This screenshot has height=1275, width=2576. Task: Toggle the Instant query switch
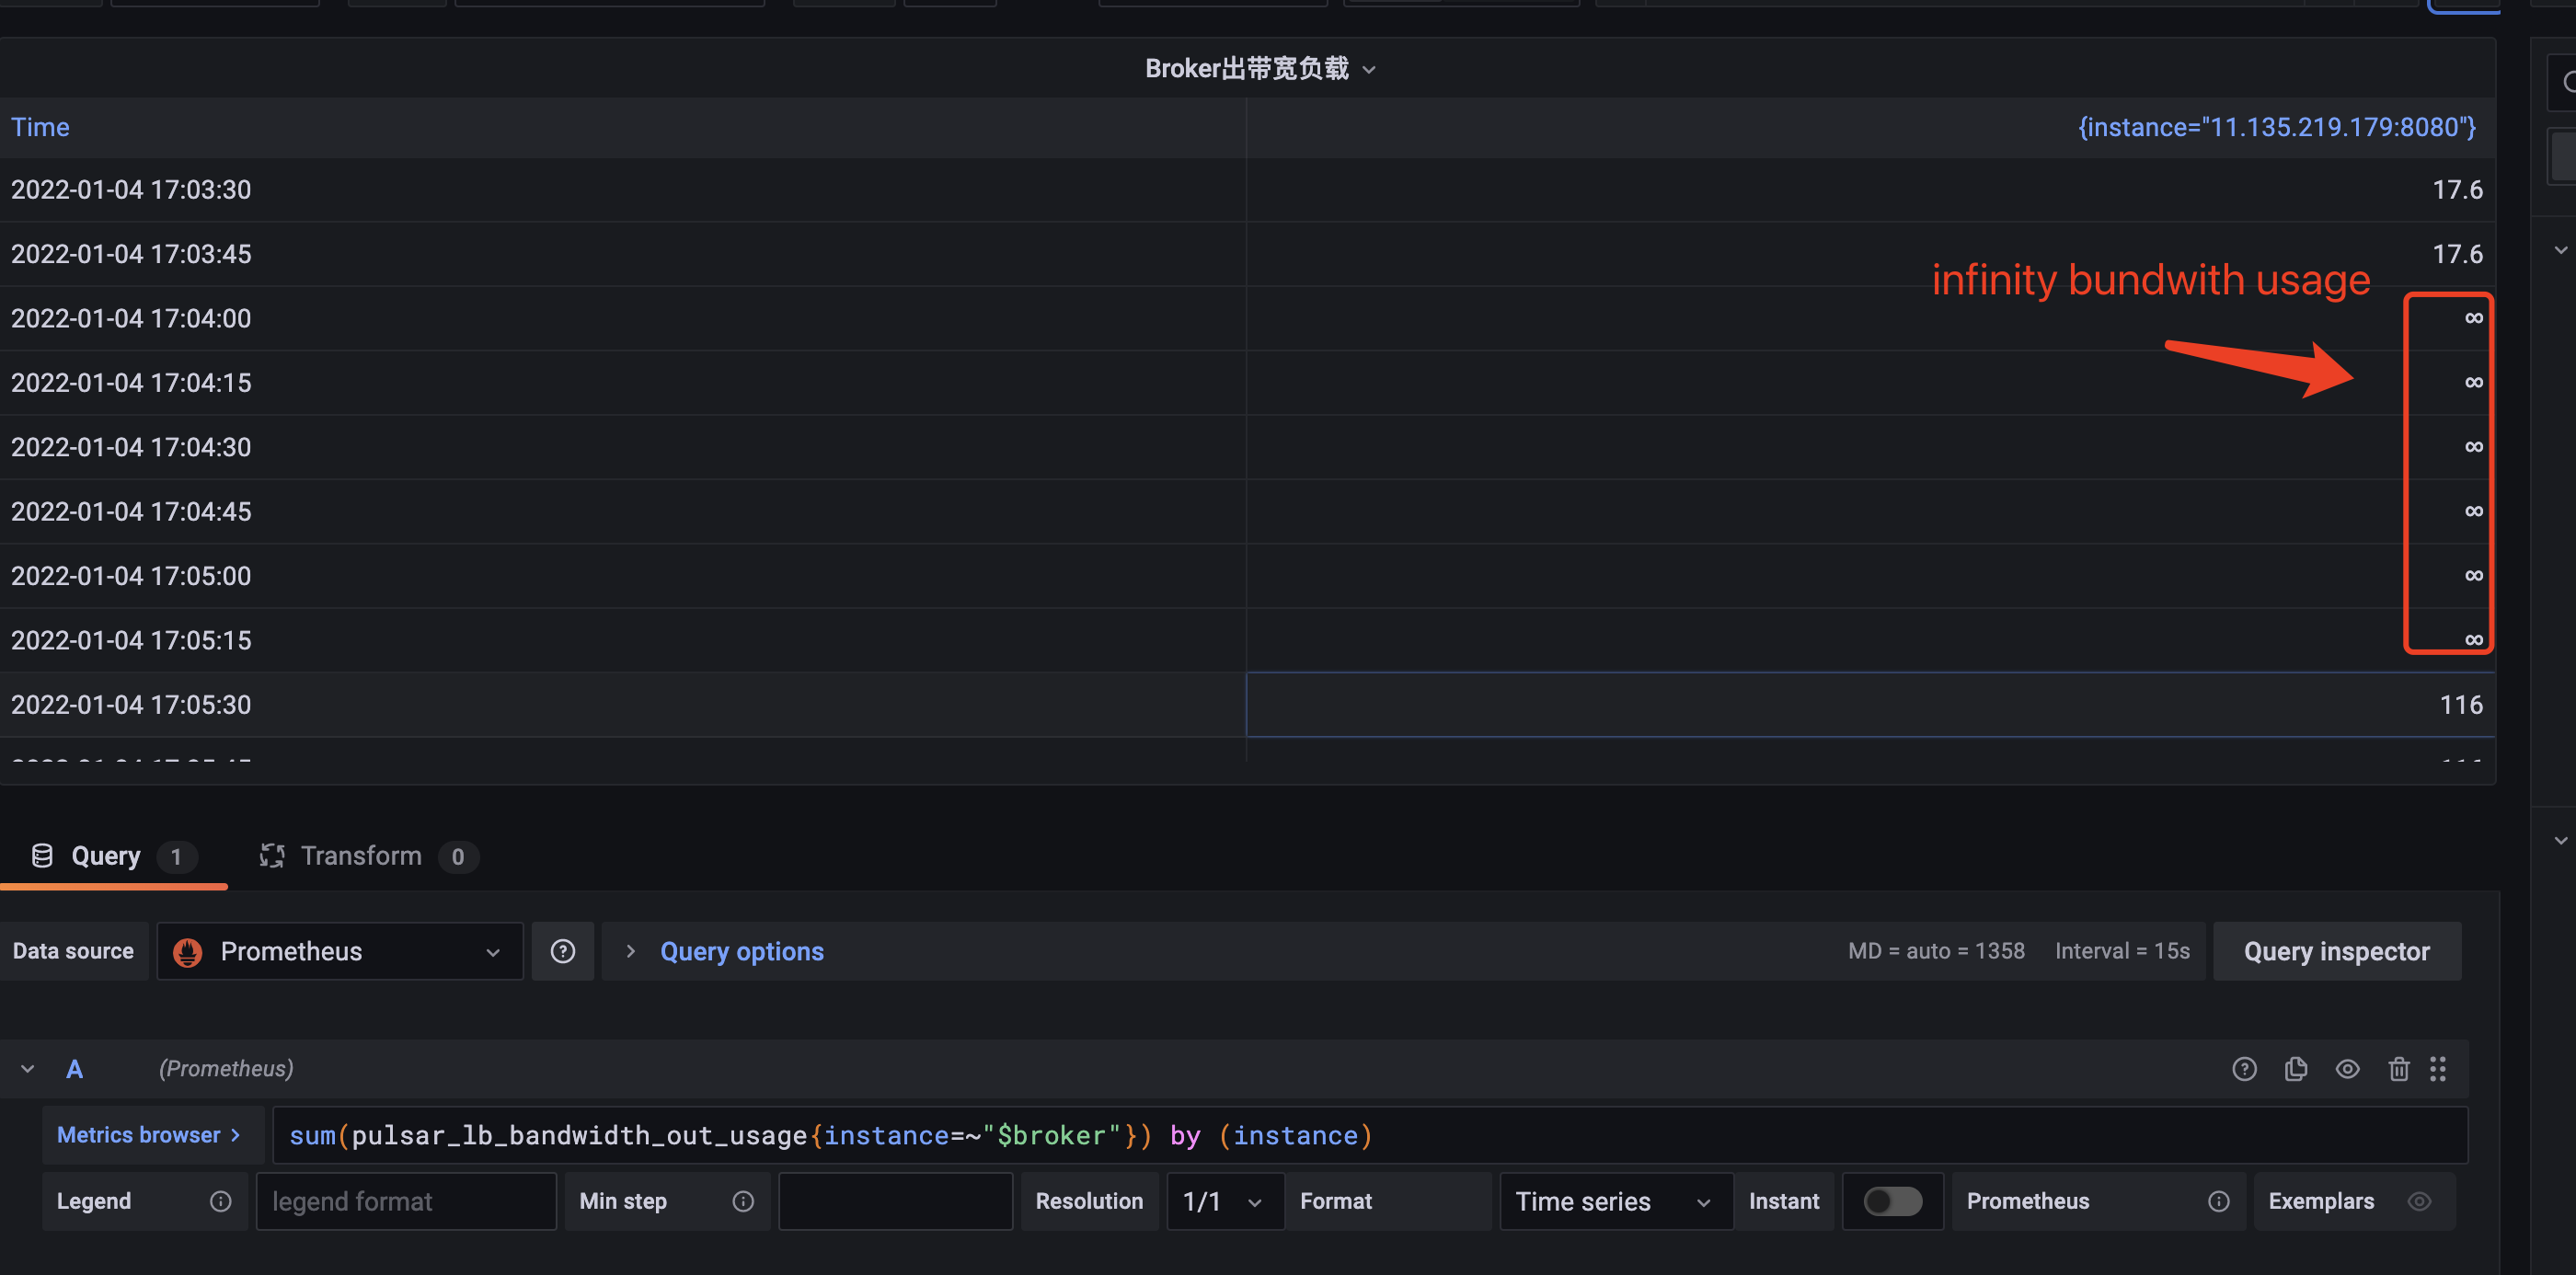[x=1892, y=1201]
